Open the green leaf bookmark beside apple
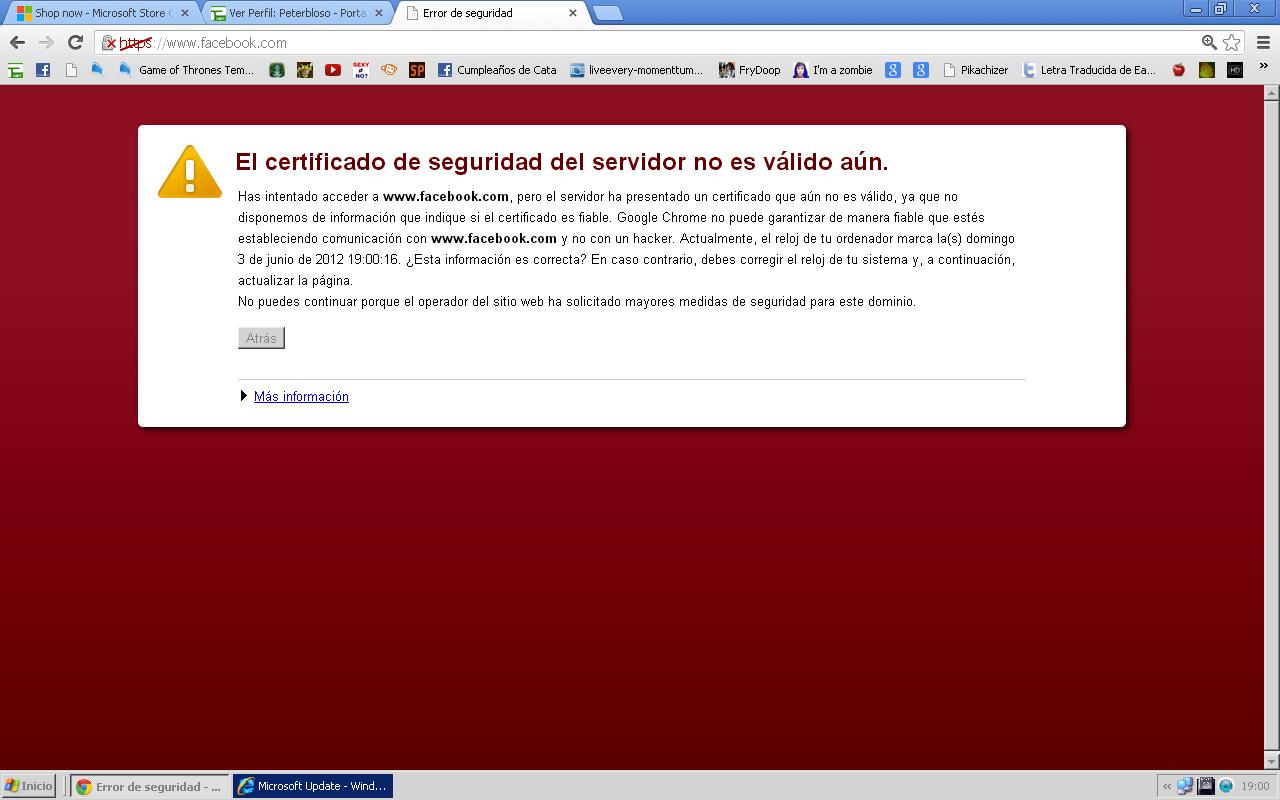Screen dimensions: 1280x800 (1207, 70)
